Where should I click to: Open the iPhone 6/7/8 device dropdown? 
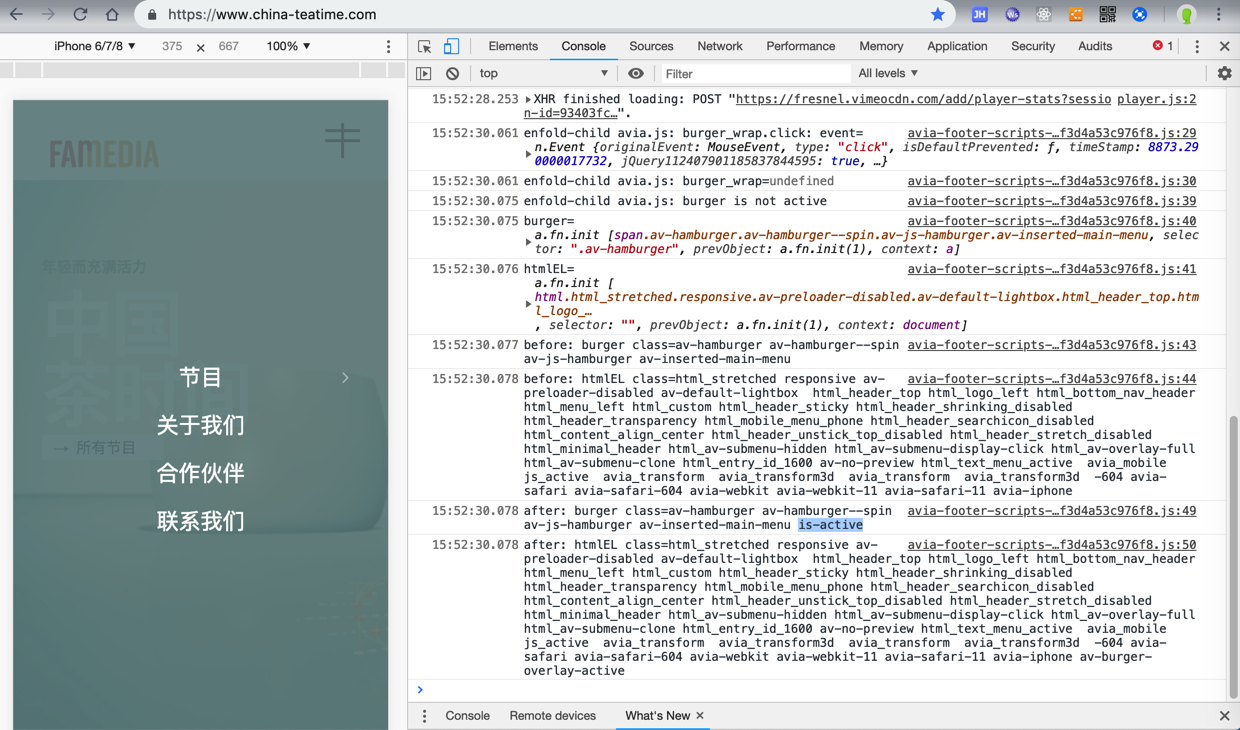click(95, 46)
